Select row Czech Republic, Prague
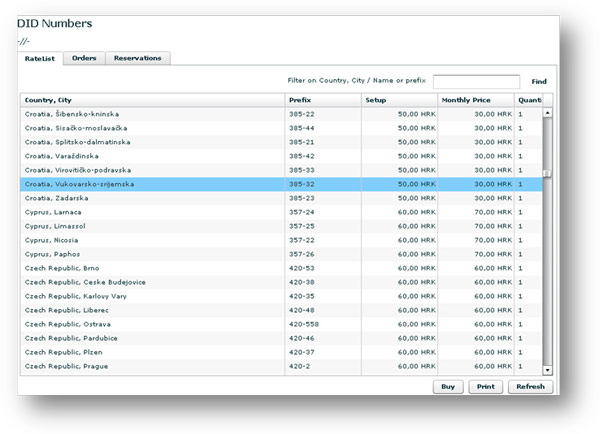 281,366
